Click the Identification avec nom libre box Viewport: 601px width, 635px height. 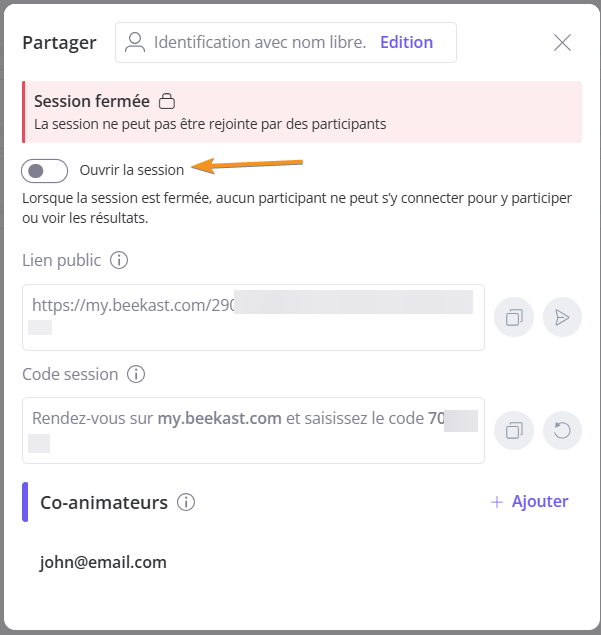(x=286, y=43)
